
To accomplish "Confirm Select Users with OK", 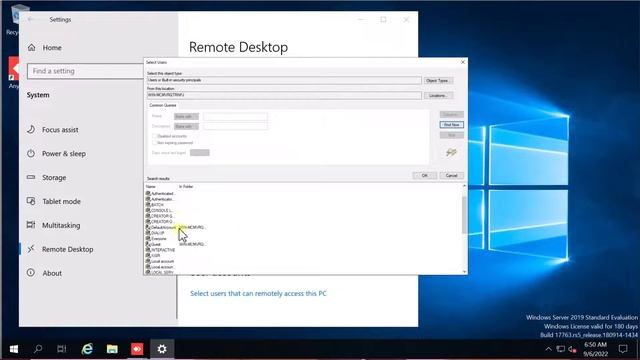I will (x=424, y=176).
